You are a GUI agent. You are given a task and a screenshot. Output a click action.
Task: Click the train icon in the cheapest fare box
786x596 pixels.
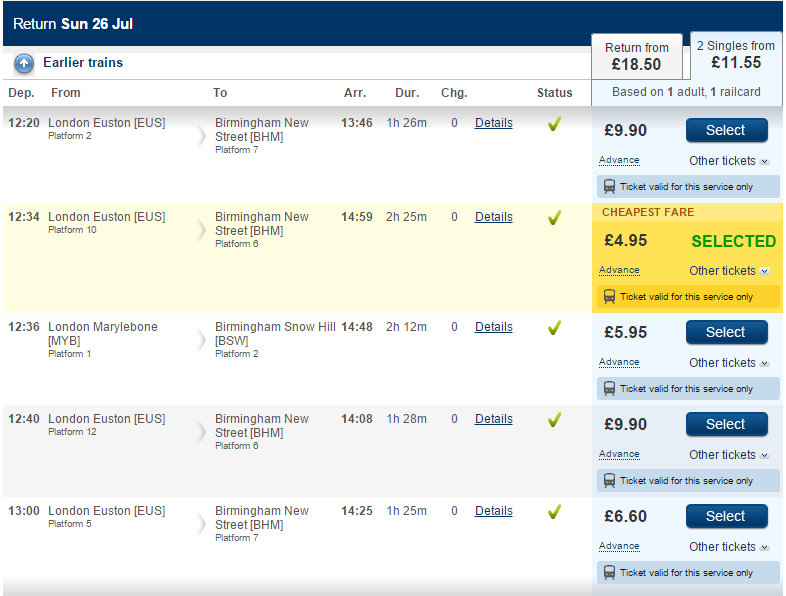[609, 297]
